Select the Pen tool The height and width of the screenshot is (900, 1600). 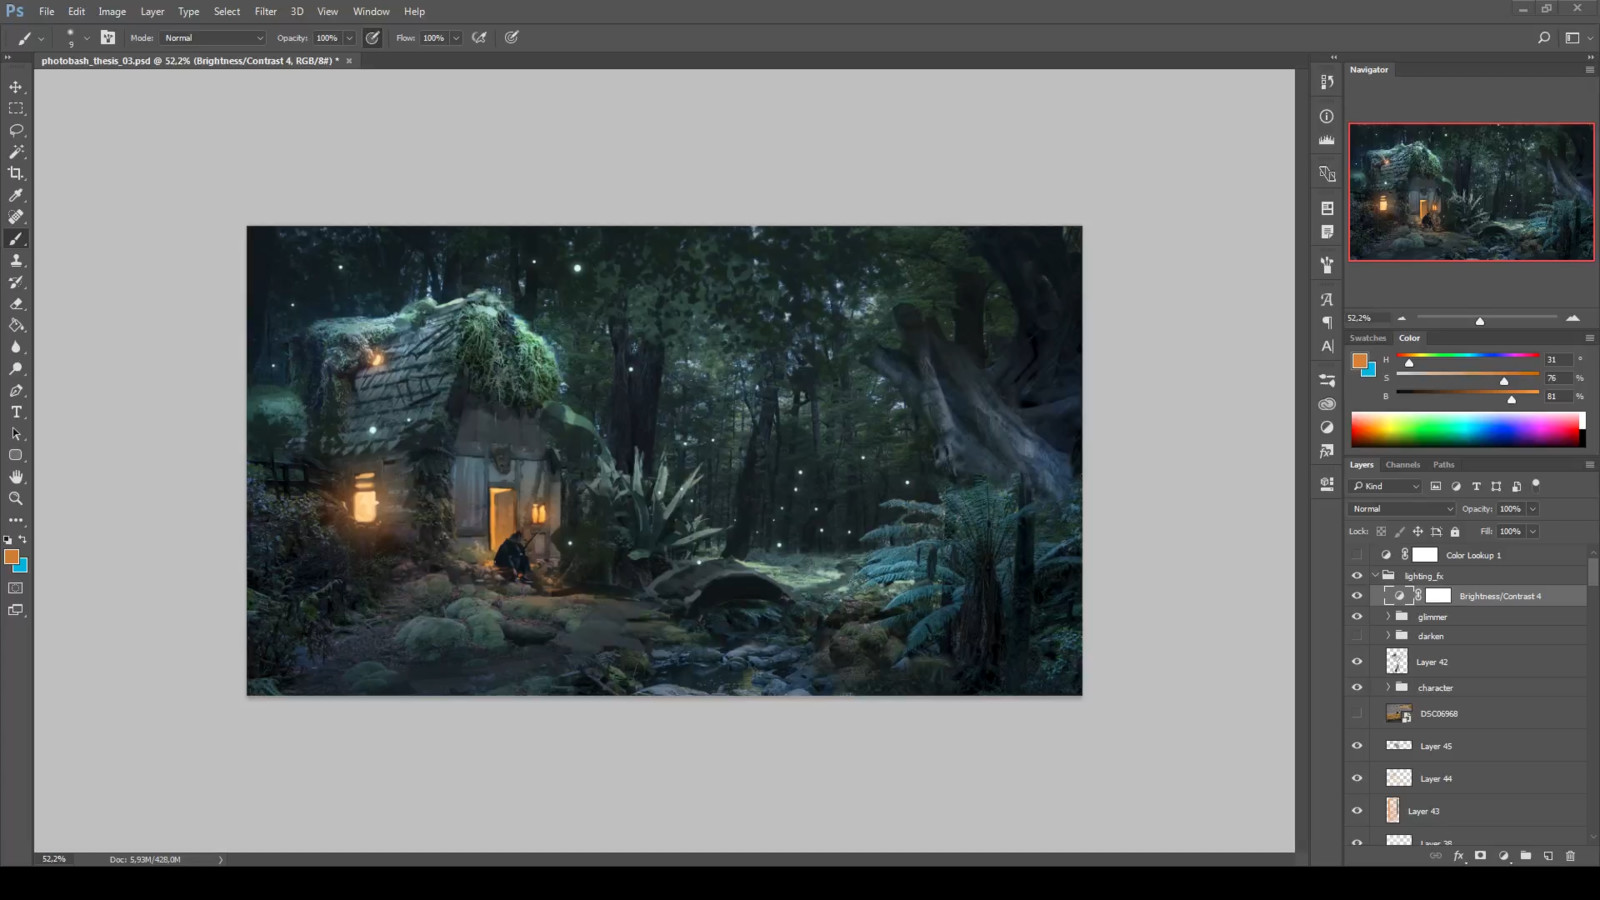point(16,391)
